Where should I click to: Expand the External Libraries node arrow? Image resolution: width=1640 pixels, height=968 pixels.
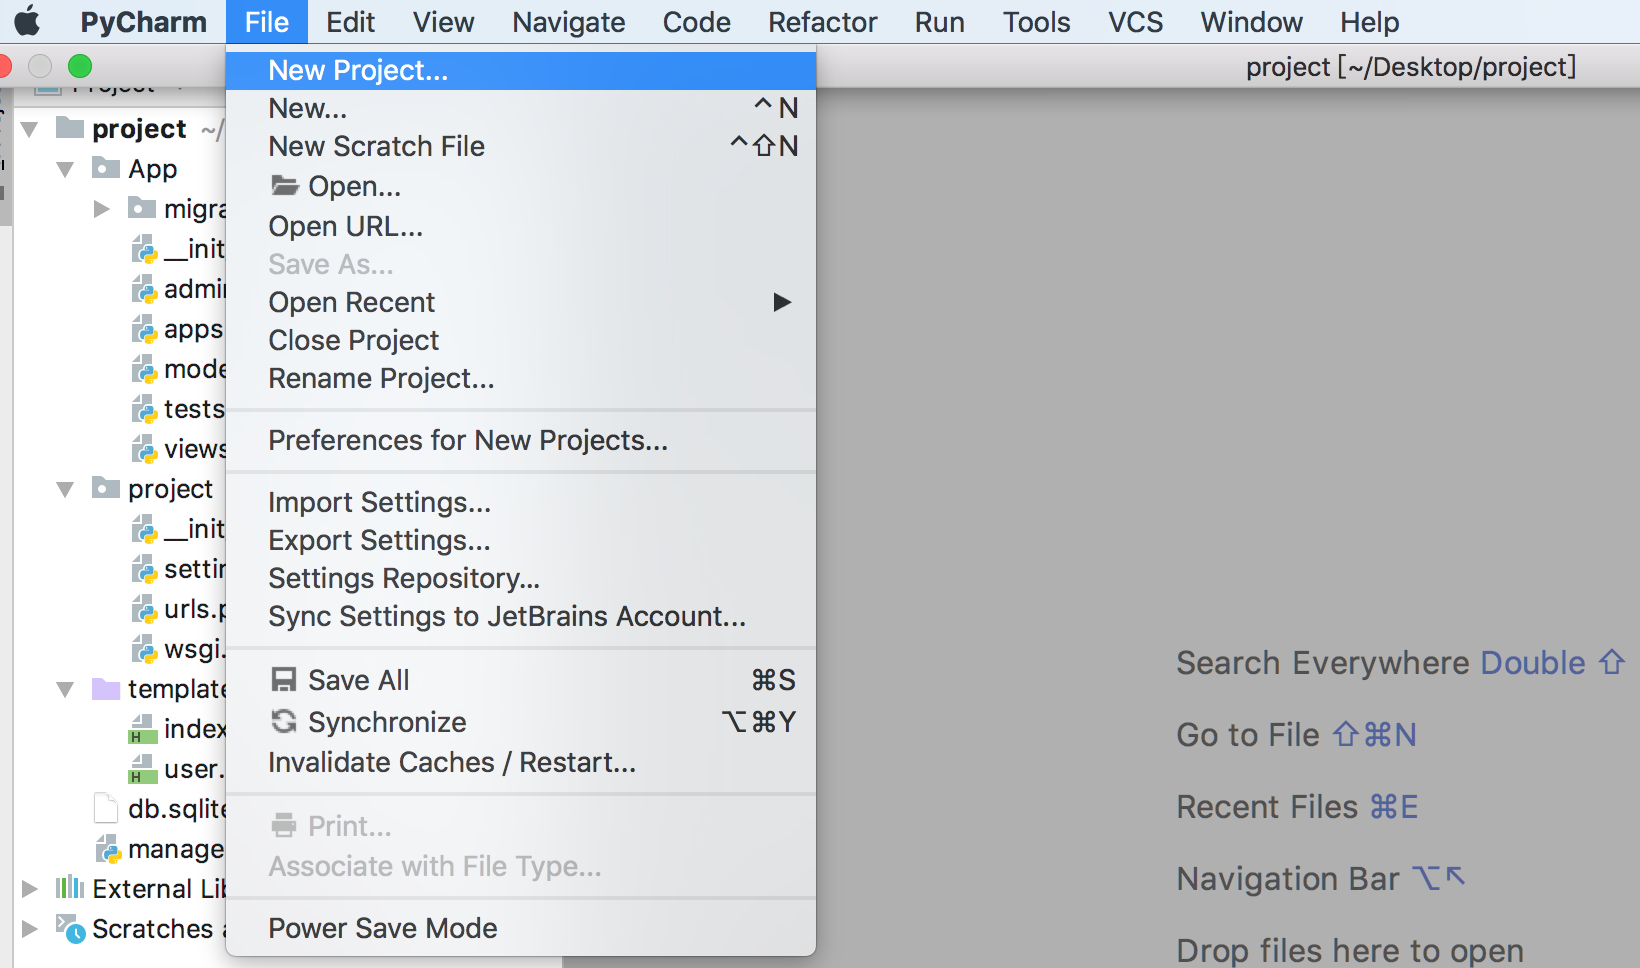(x=30, y=888)
